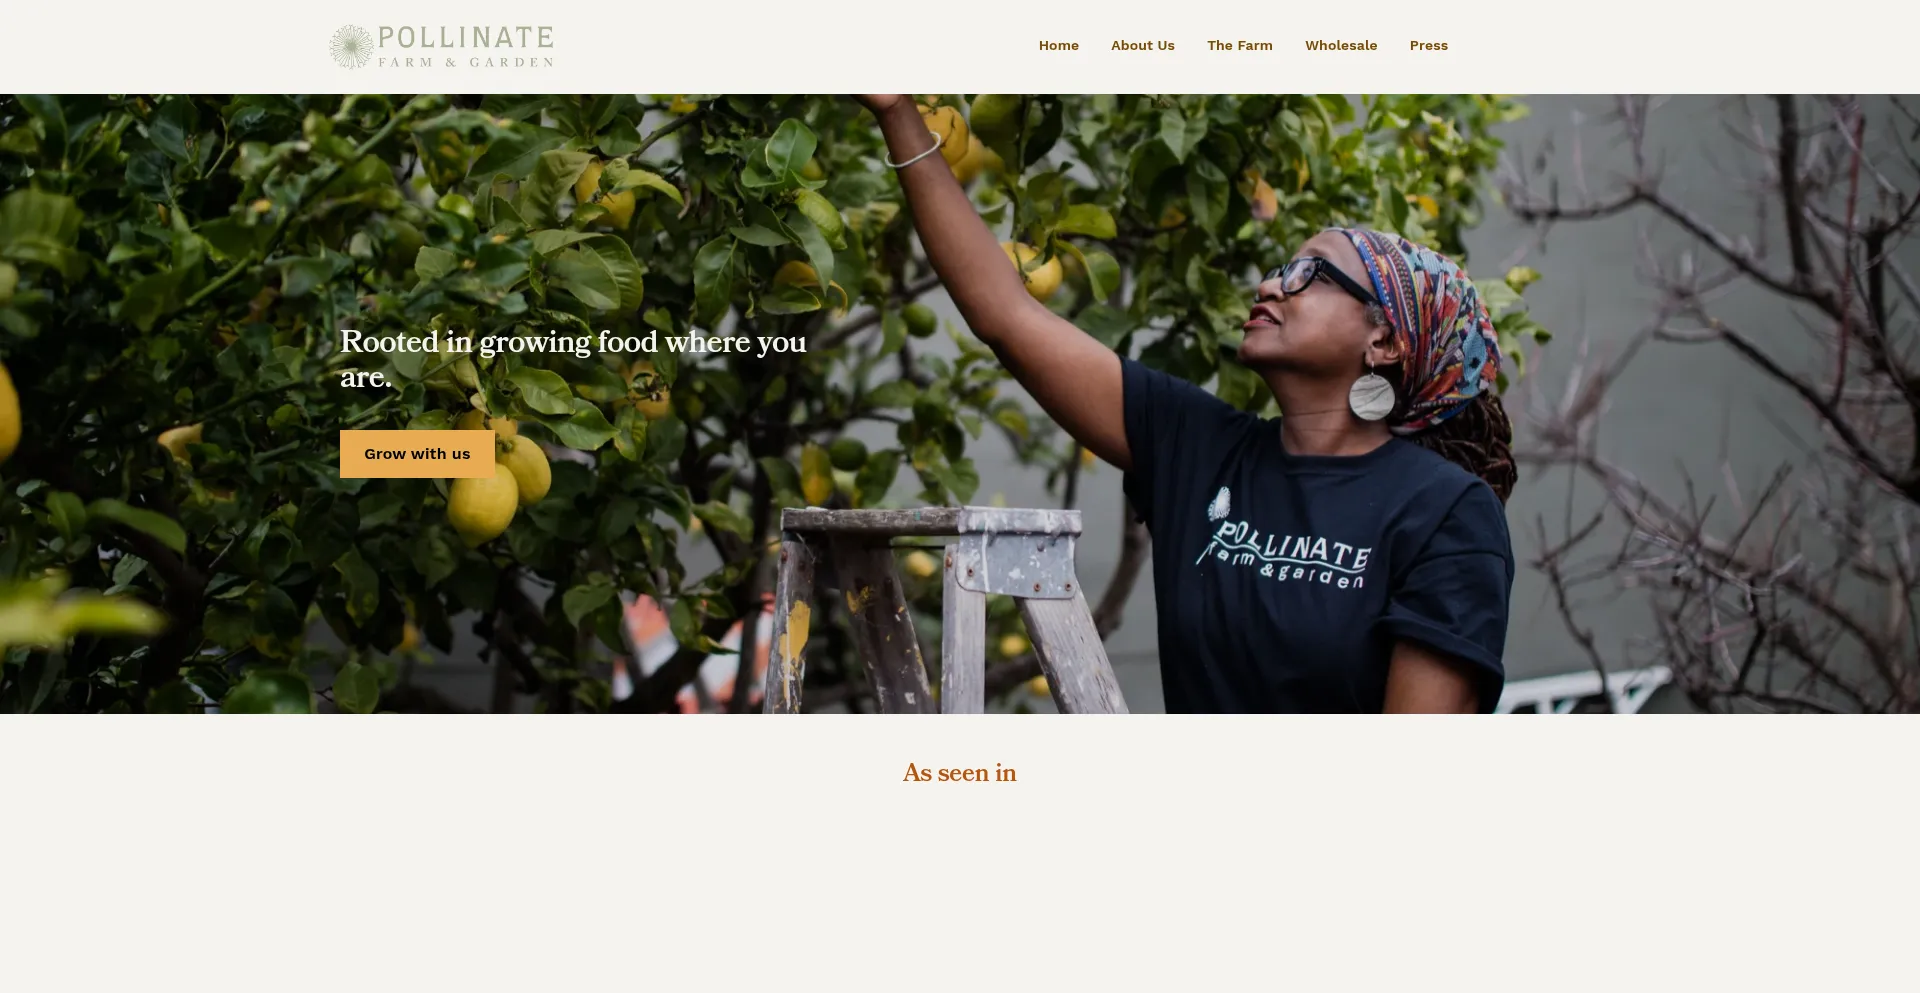Click the 'Rooted in growing food' headline
Viewport: 1920px width, 993px height.
(x=573, y=359)
